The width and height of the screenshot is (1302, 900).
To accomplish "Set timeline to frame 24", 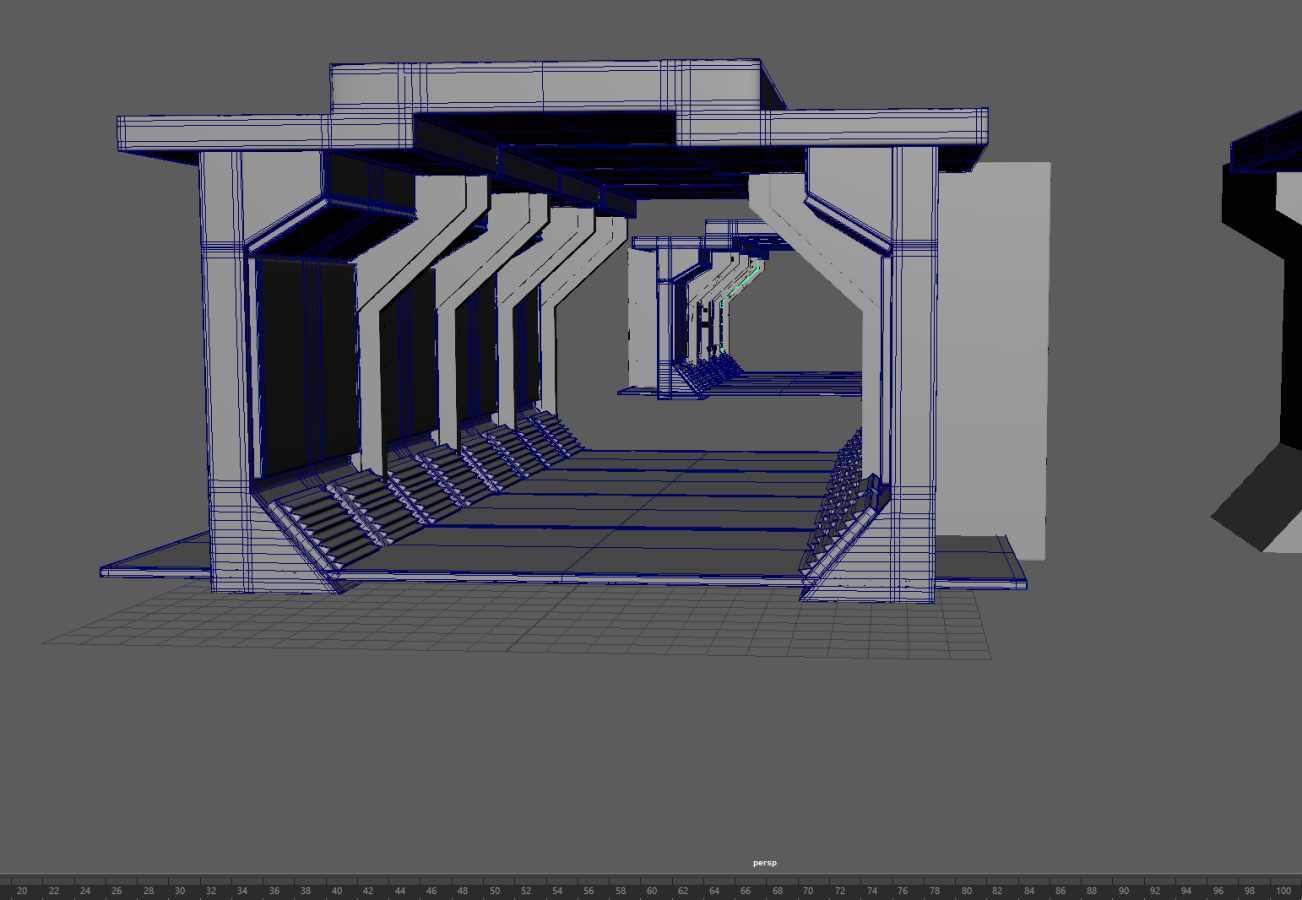I will pos(85,890).
